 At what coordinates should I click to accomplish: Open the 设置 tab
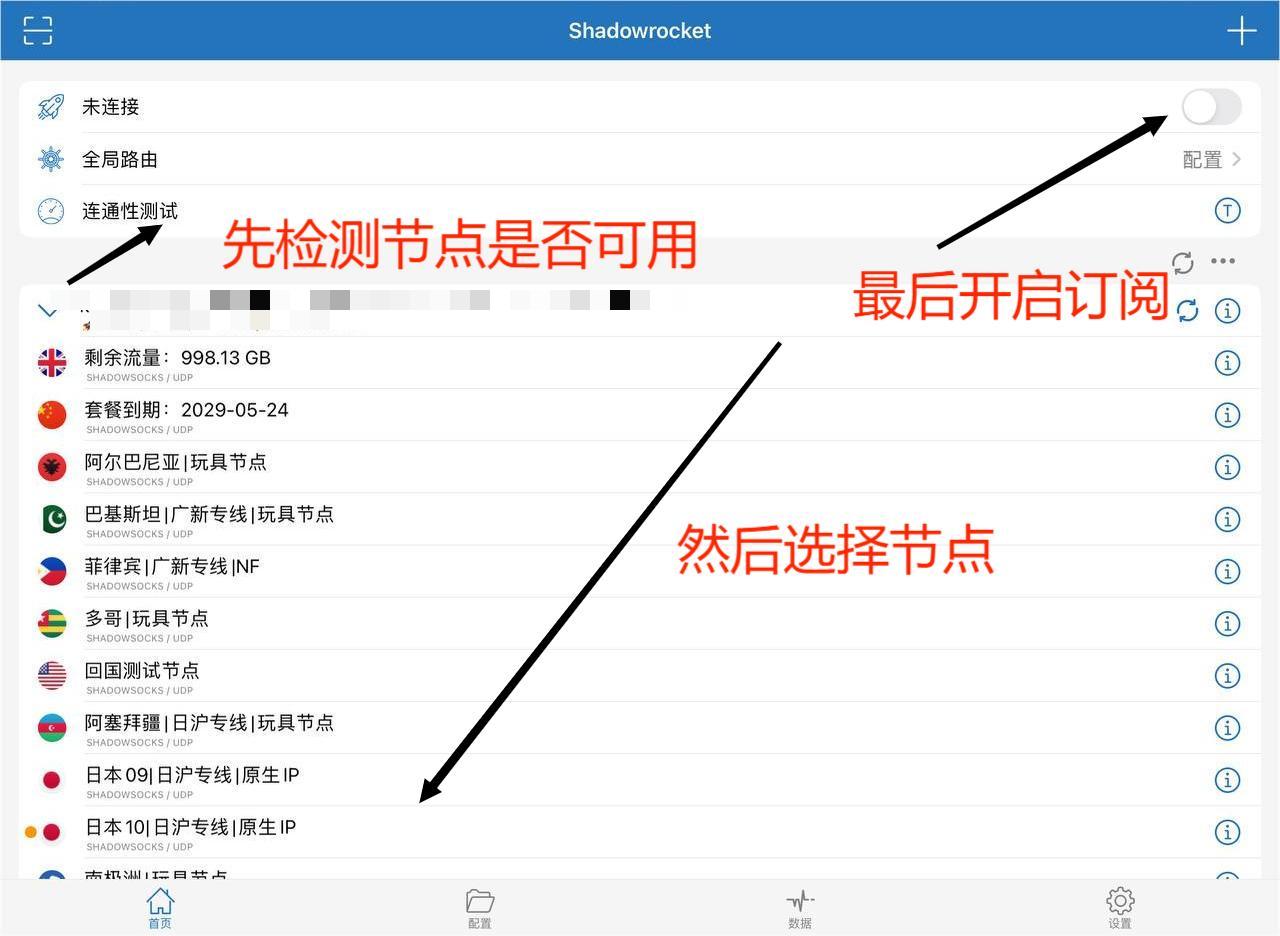(x=1120, y=908)
